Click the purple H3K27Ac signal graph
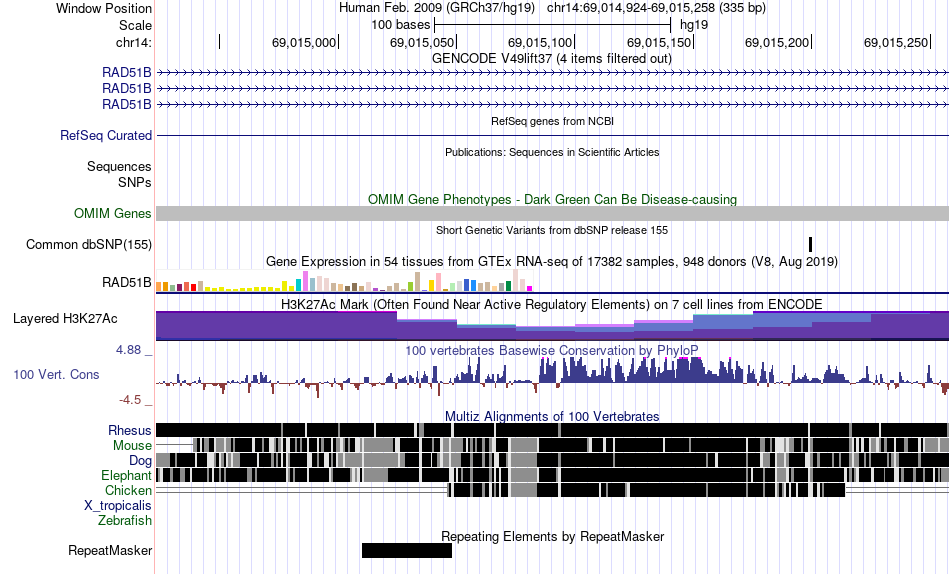 tap(553, 325)
